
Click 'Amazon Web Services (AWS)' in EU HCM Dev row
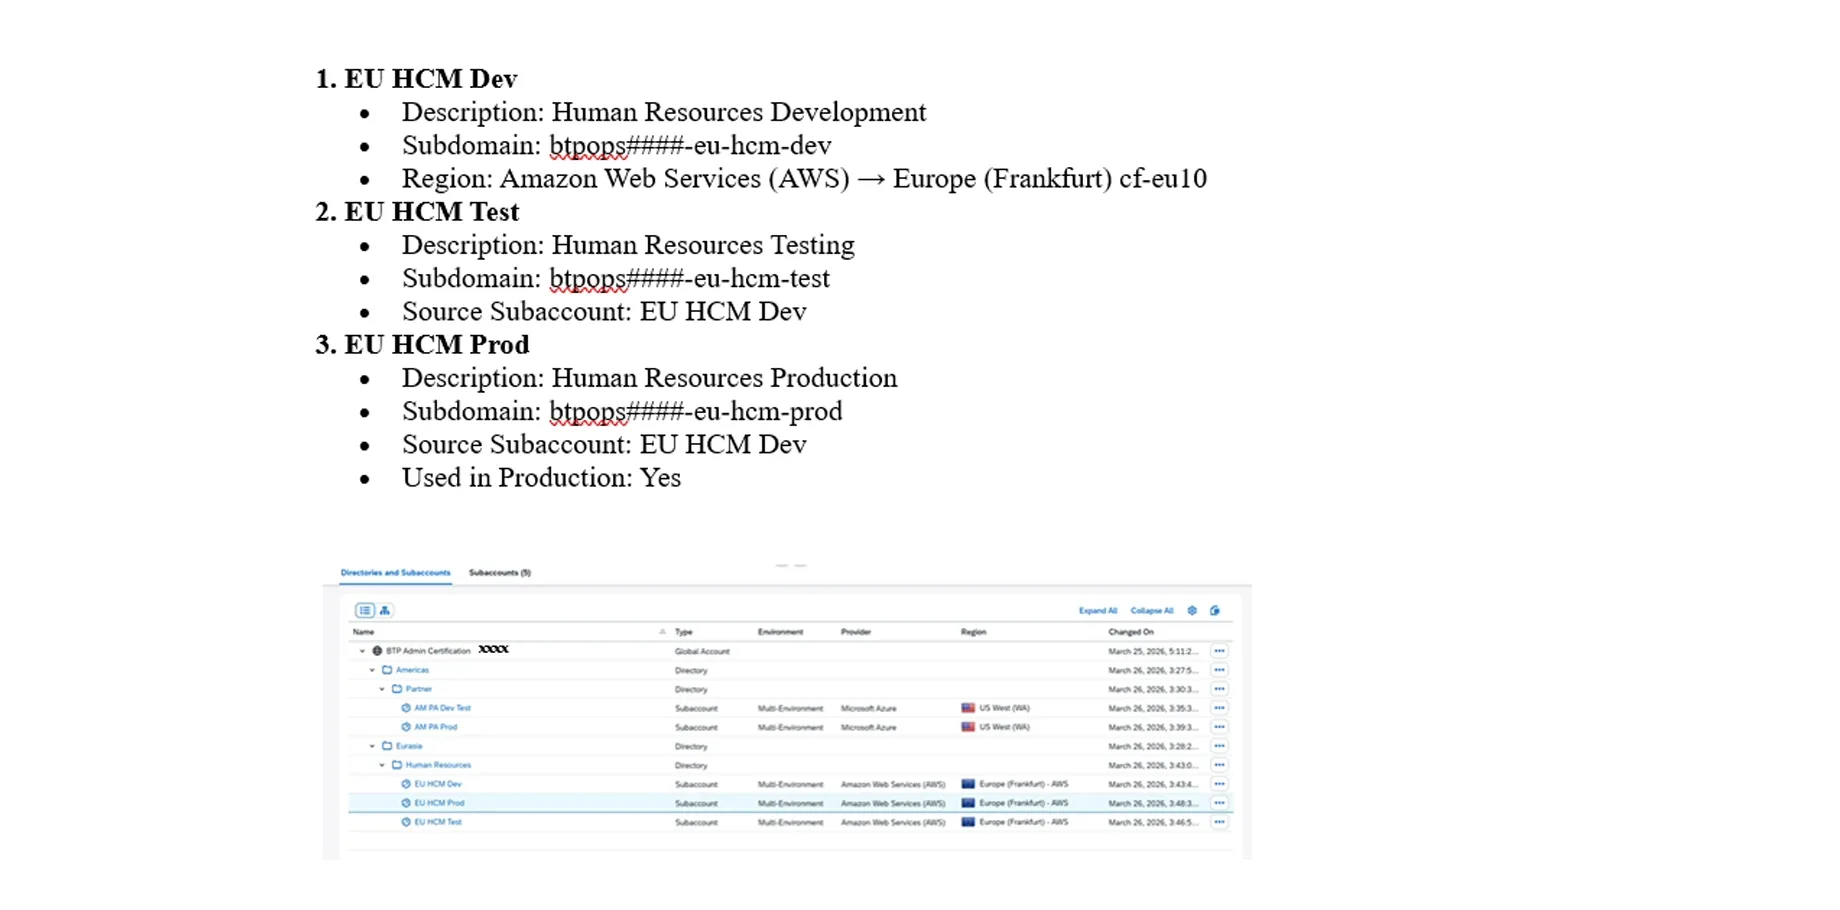893,784
